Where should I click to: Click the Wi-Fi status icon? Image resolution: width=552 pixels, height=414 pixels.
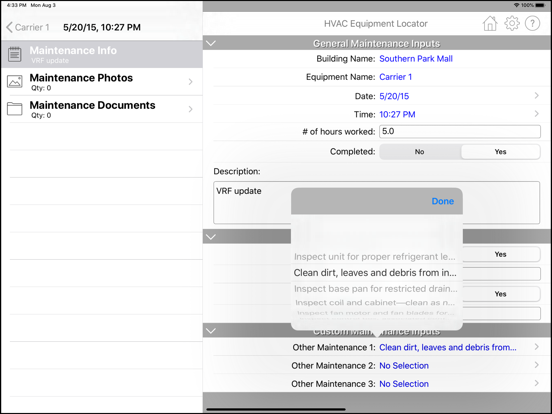[517, 5]
